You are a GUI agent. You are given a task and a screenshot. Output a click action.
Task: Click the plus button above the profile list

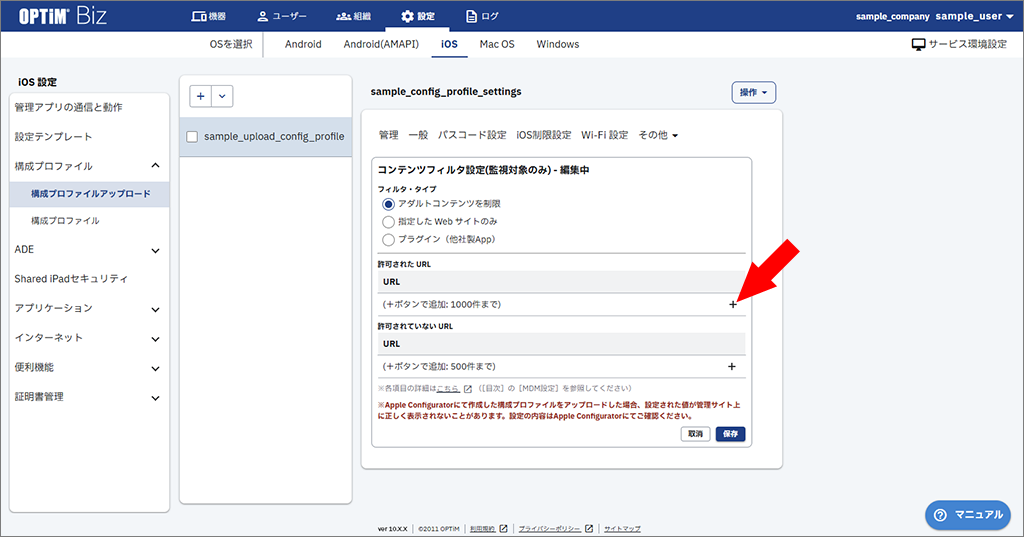(200, 96)
